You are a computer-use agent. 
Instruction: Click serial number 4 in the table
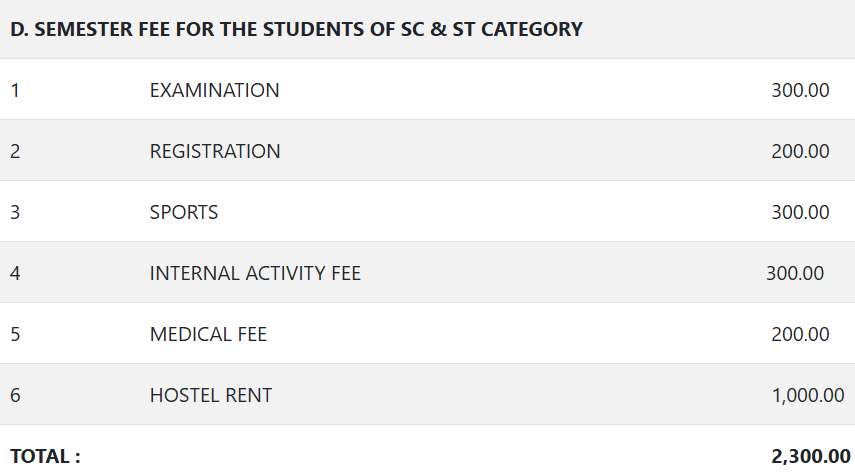15,273
